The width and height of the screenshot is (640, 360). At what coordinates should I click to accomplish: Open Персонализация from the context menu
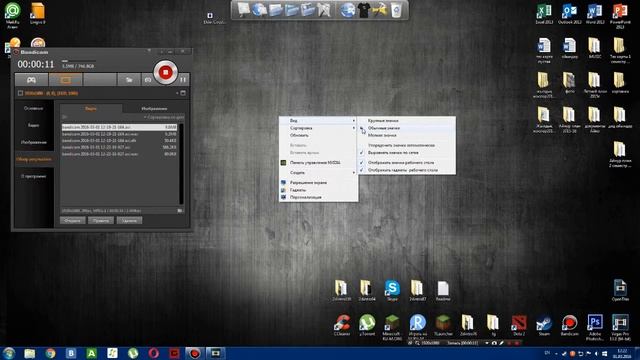(x=318, y=198)
